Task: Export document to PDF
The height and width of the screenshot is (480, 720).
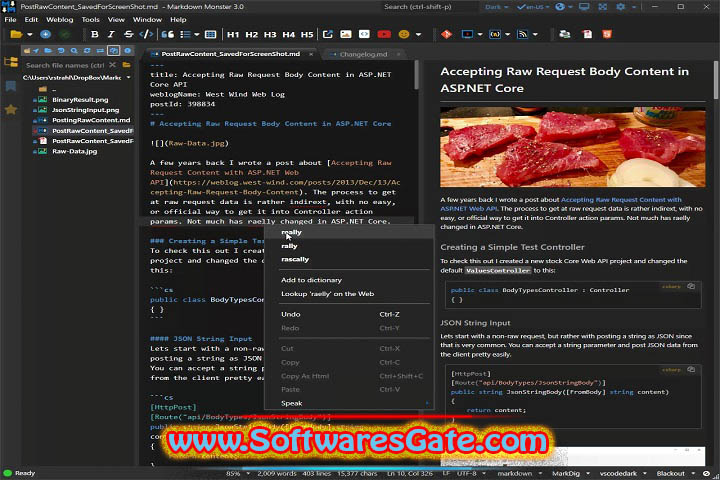Action: pos(587,34)
